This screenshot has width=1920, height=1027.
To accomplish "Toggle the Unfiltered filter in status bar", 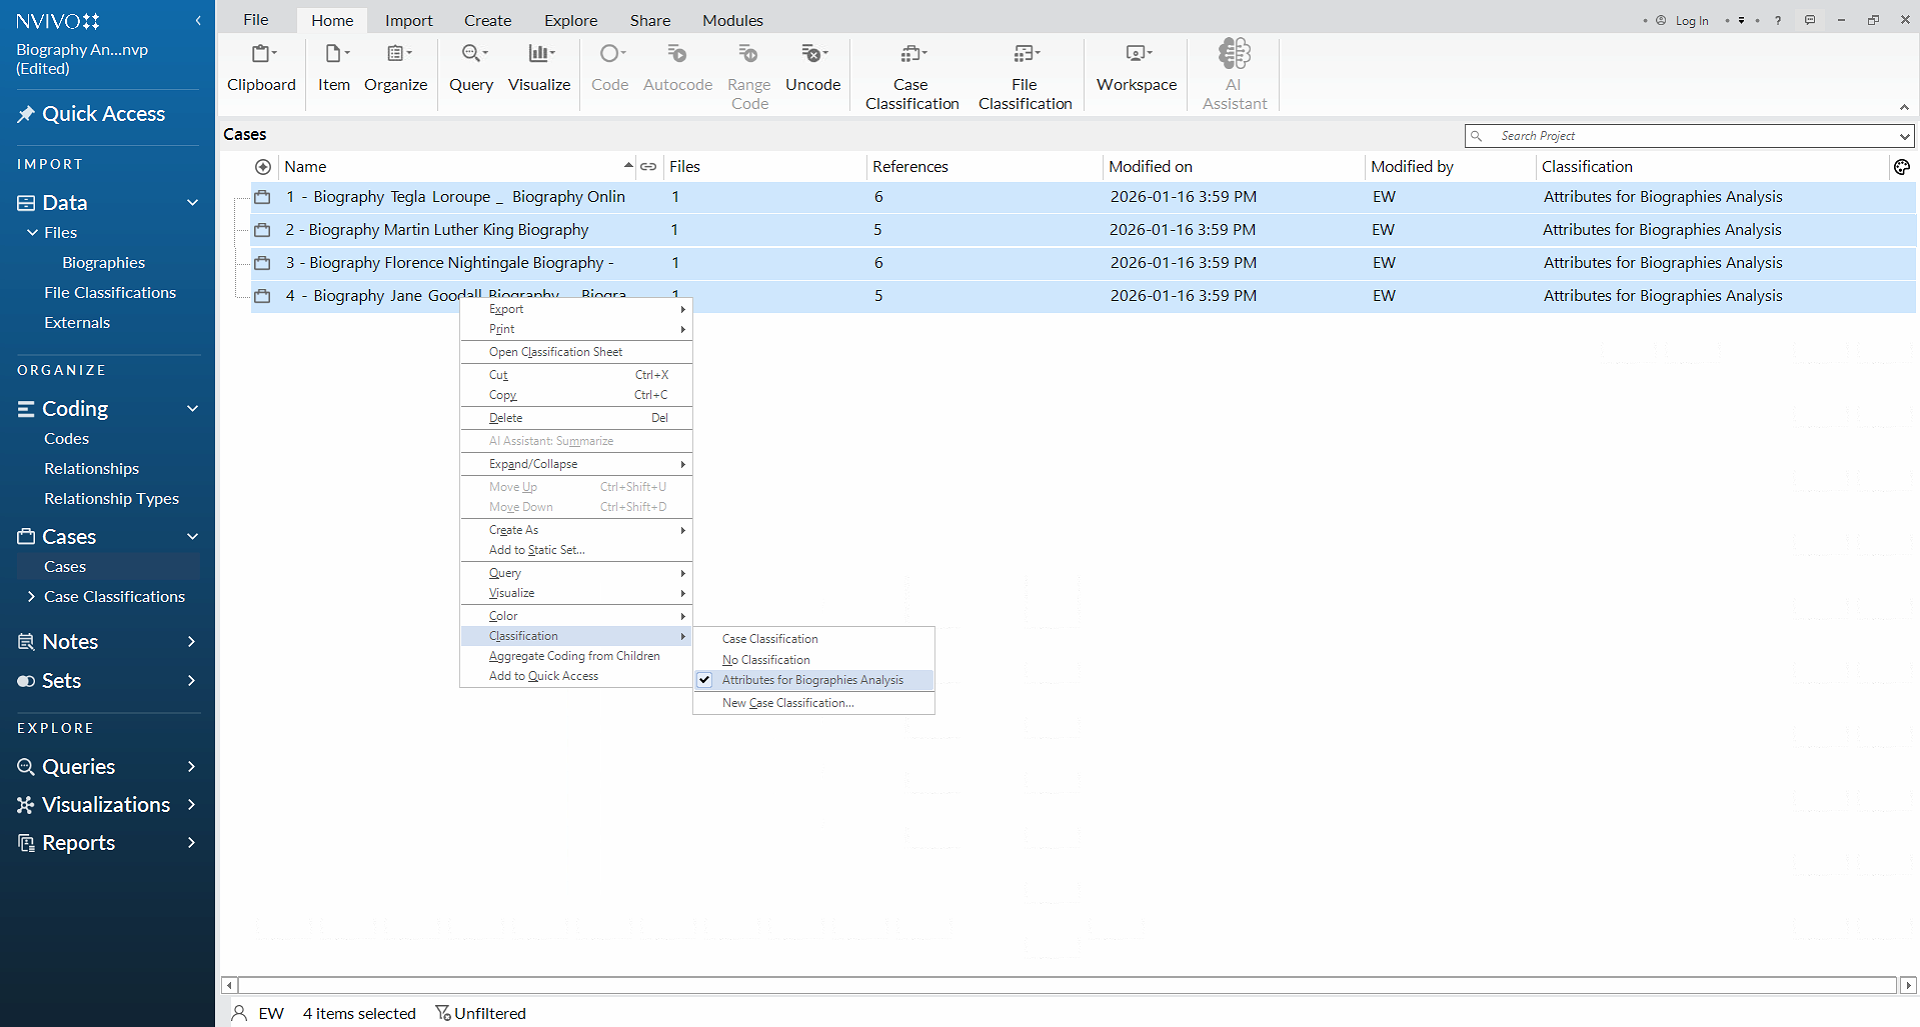I will pos(481,1013).
